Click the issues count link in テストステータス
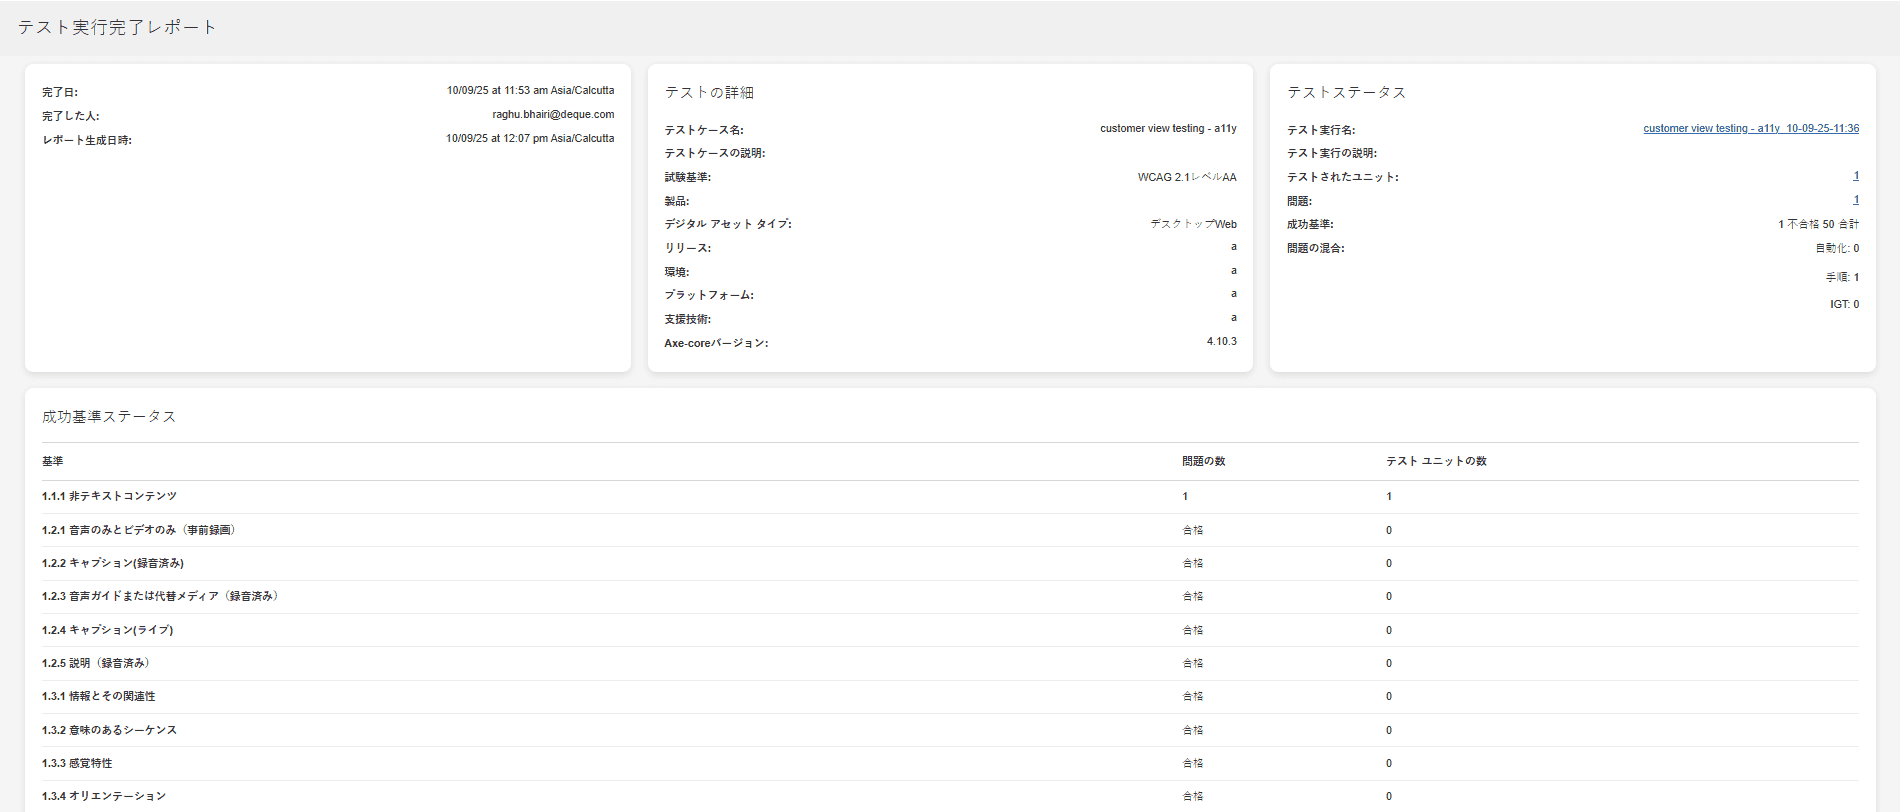The image size is (1900, 812). (x=1856, y=200)
